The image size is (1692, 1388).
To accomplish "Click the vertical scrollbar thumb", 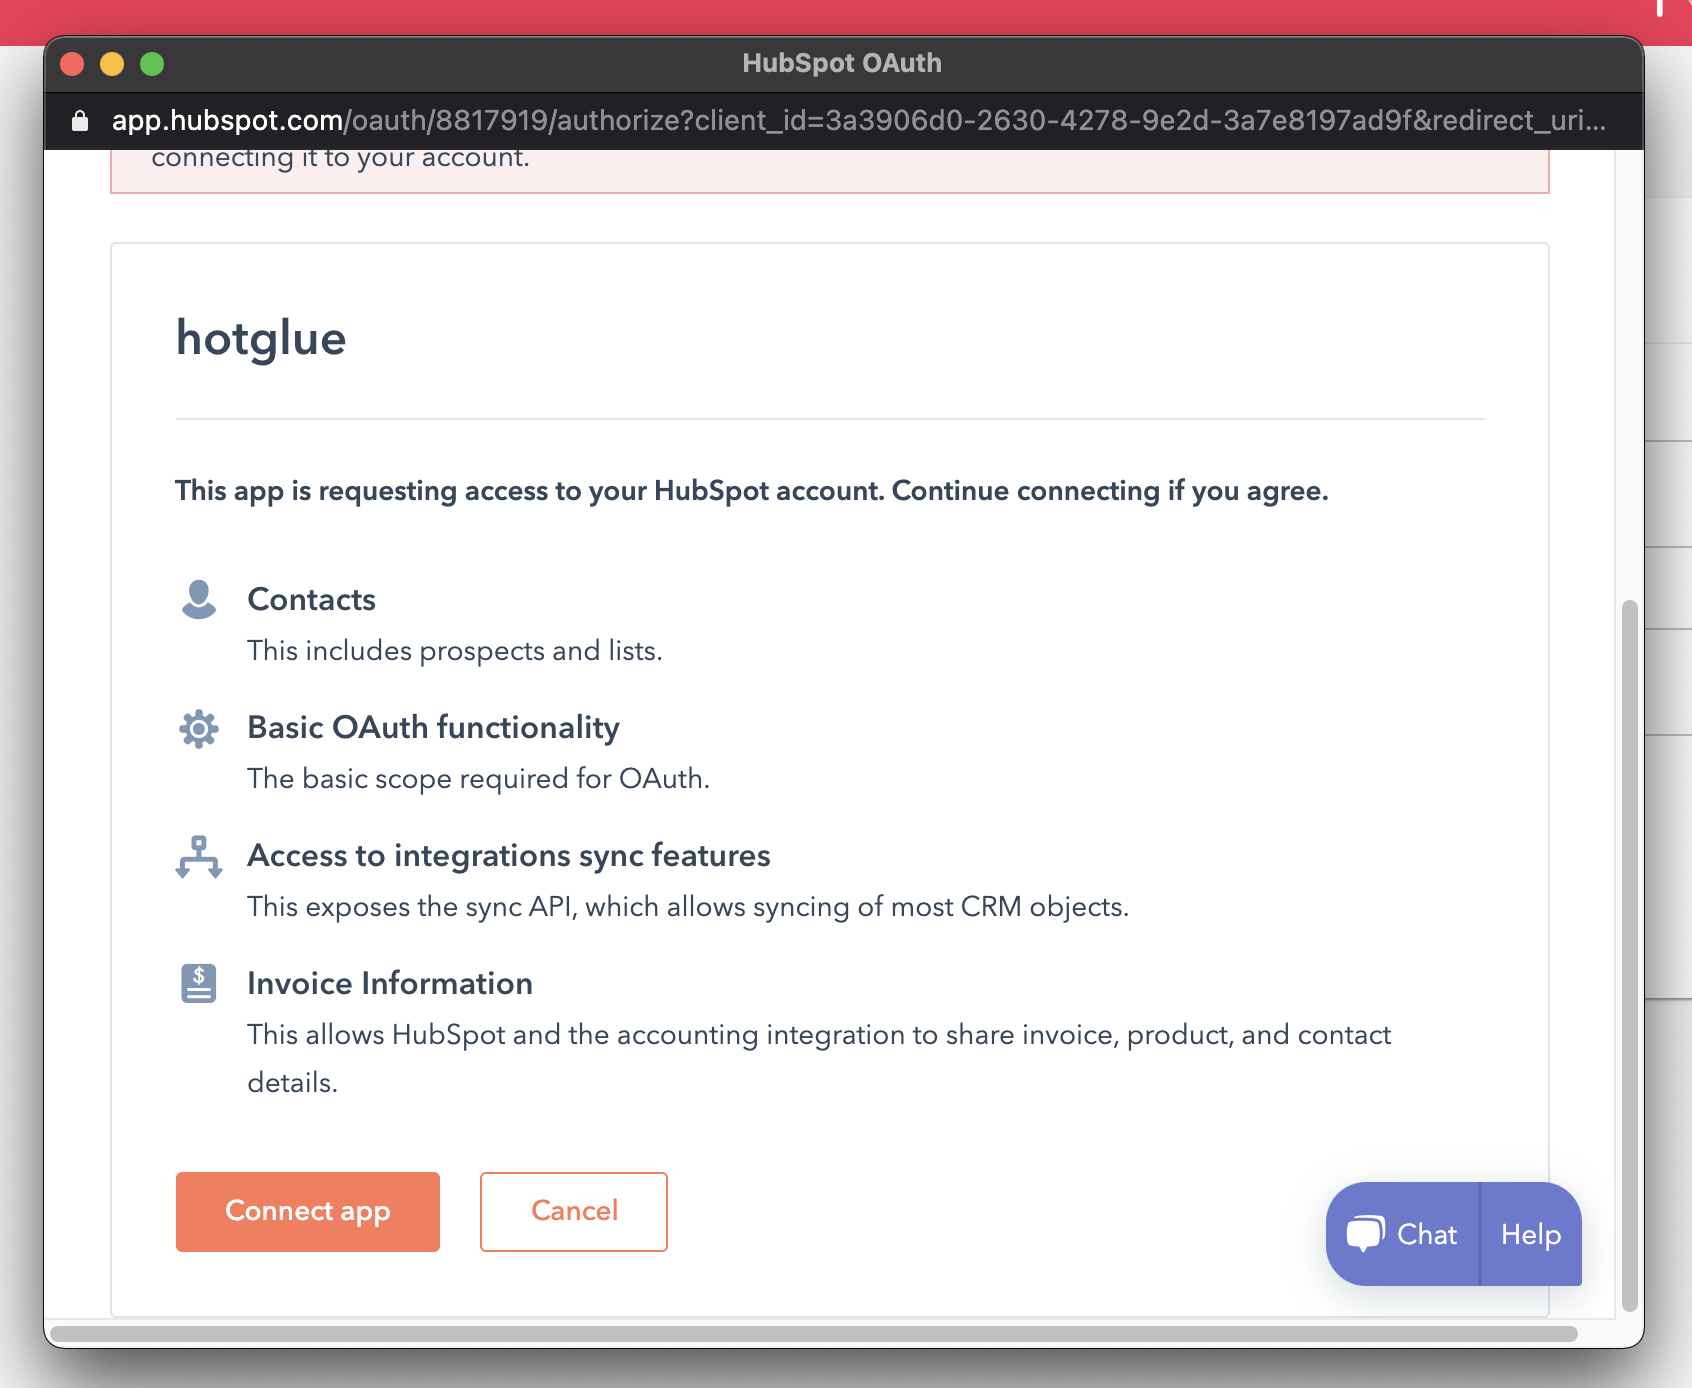I will (x=1630, y=955).
